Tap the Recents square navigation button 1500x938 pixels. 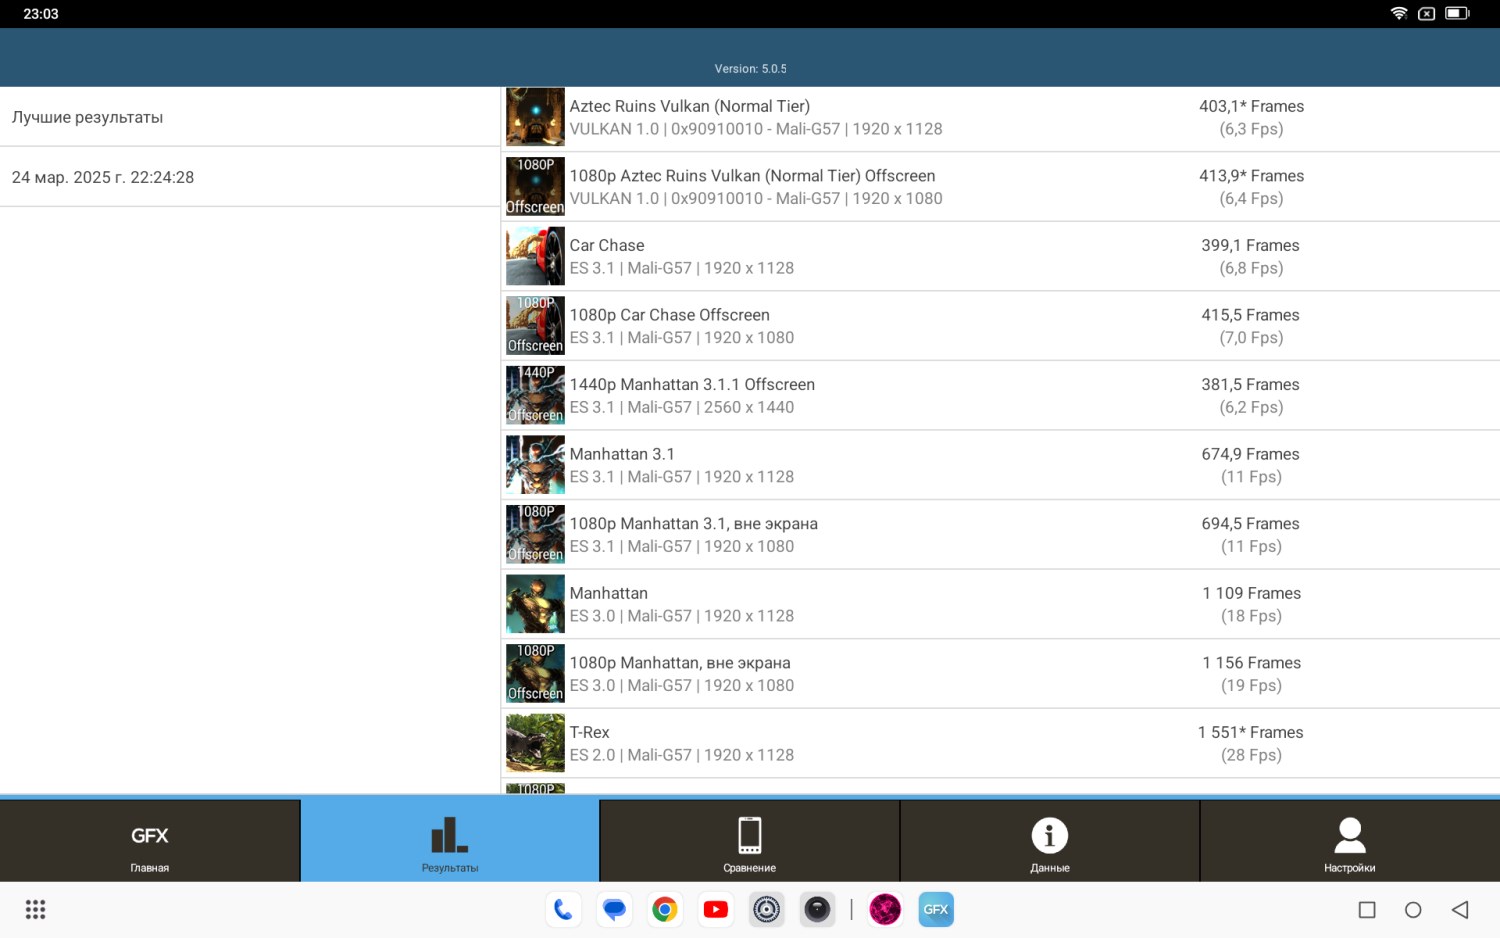coord(1367,910)
